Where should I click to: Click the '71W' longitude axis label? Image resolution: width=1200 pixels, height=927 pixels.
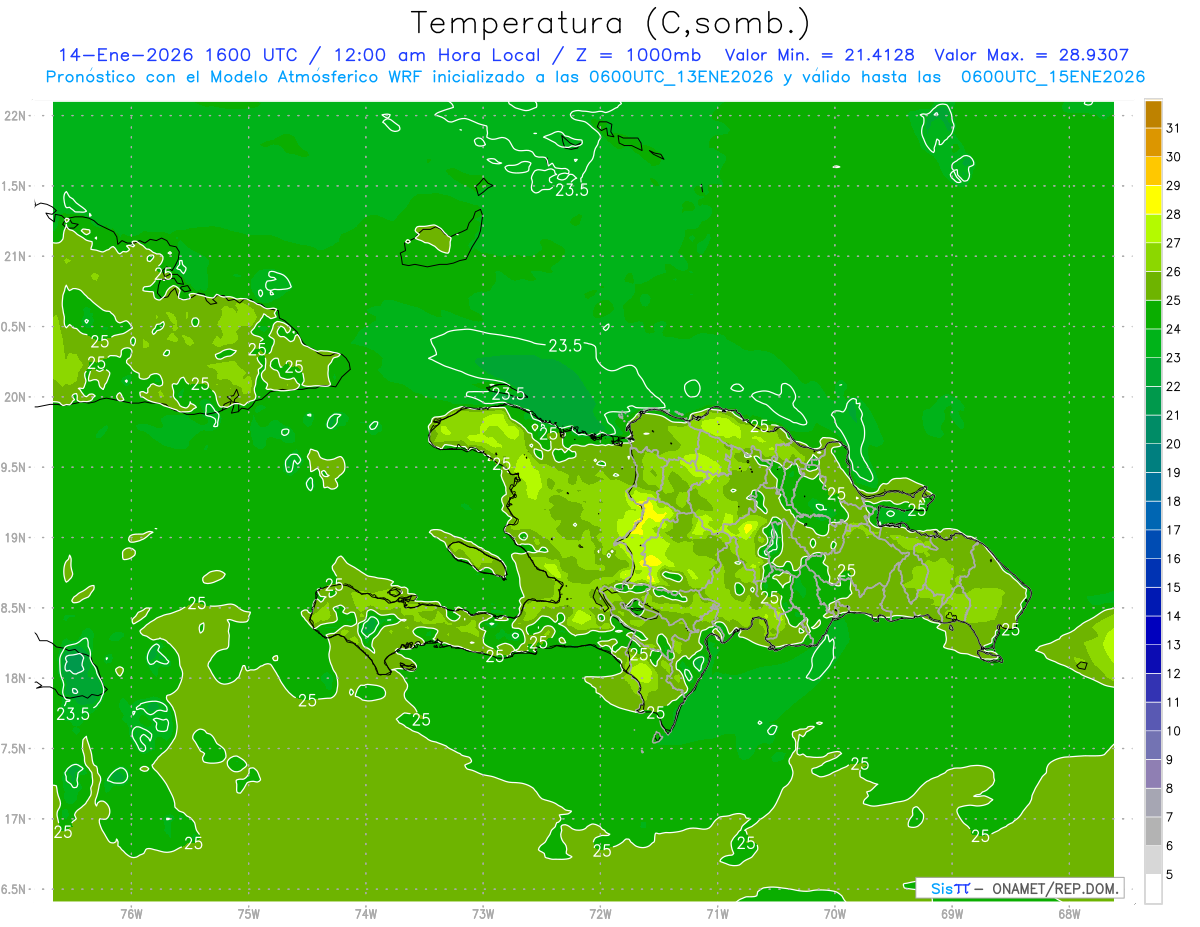[x=717, y=914]
